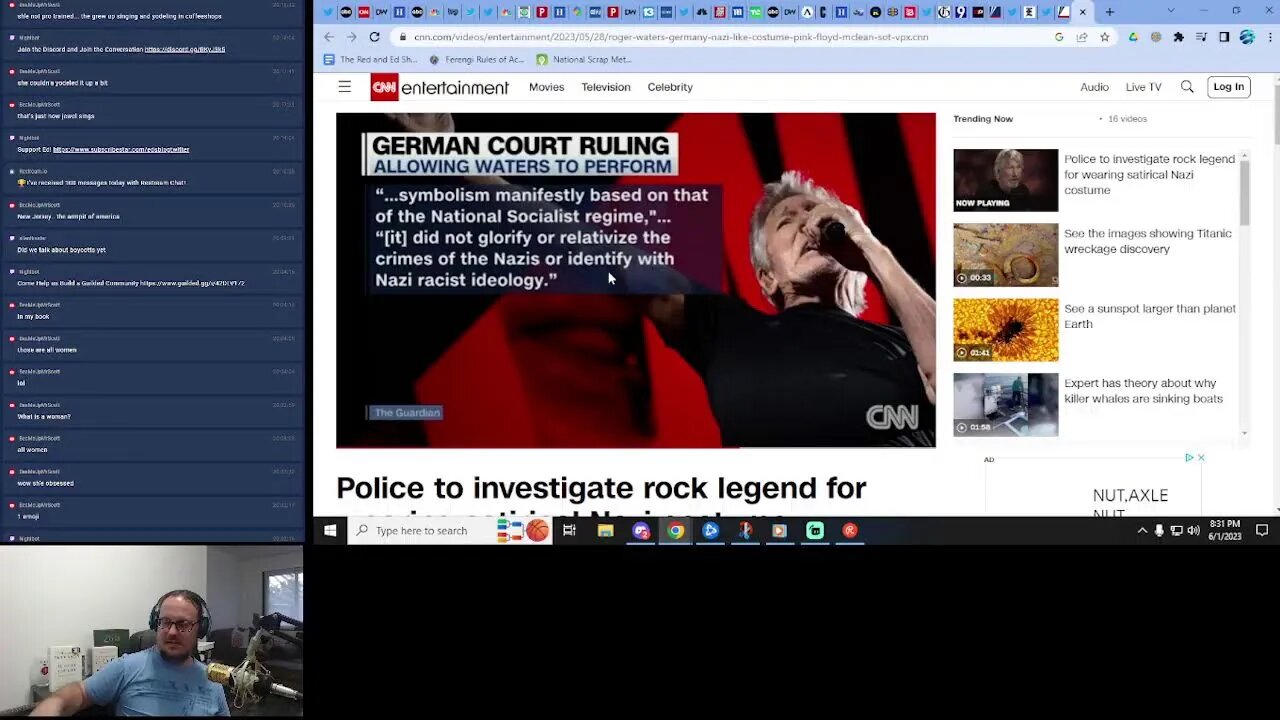Open the Chrome extensions puzzle icon
1280x720 pixels.
1178,37
